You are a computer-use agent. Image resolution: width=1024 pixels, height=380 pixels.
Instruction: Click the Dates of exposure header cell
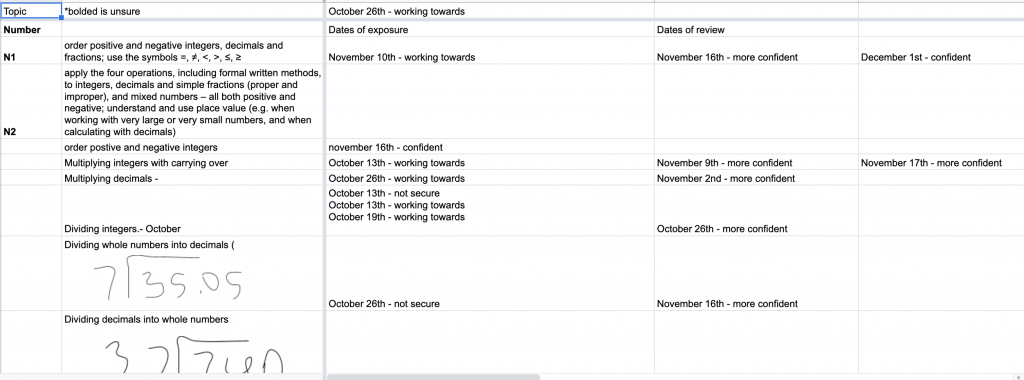pyautogui.click(x=490, y=29)
